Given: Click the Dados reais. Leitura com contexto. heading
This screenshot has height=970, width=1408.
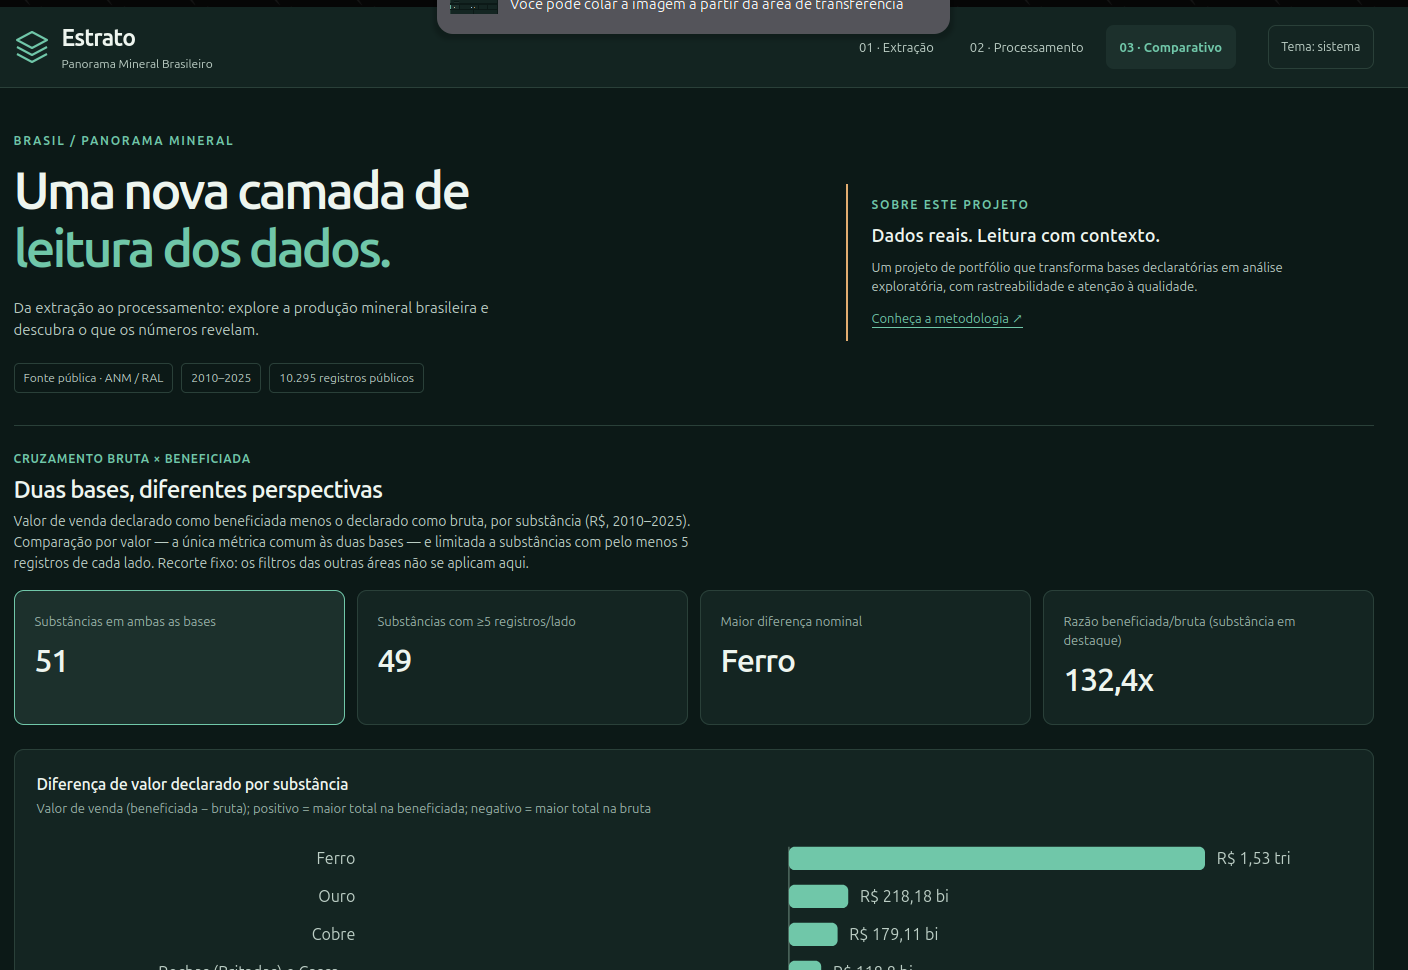Looking at the screenshot, I should click(x=1015, y=236).
